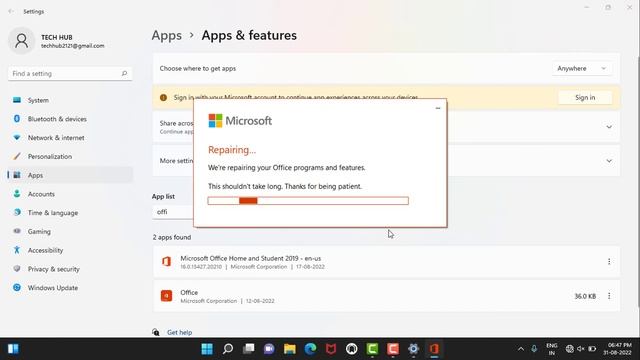
Task: Click the 36.0 KB size value
Action: (585, 296)
